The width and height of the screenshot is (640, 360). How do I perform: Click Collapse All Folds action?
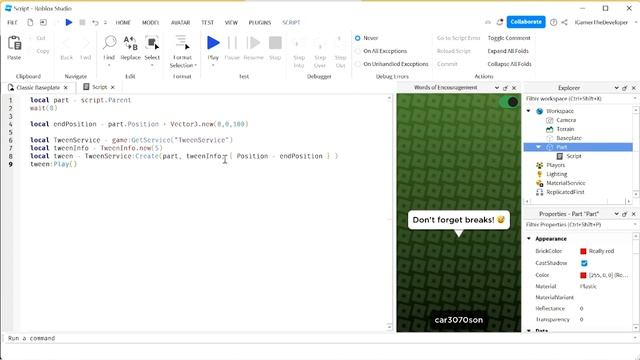[509, 64]
